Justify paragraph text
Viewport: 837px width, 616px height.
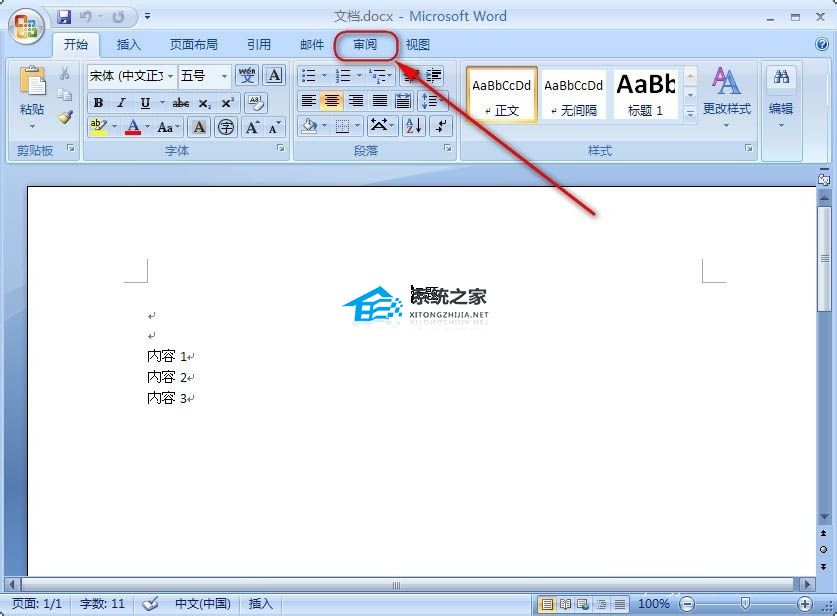pos(380,100)
